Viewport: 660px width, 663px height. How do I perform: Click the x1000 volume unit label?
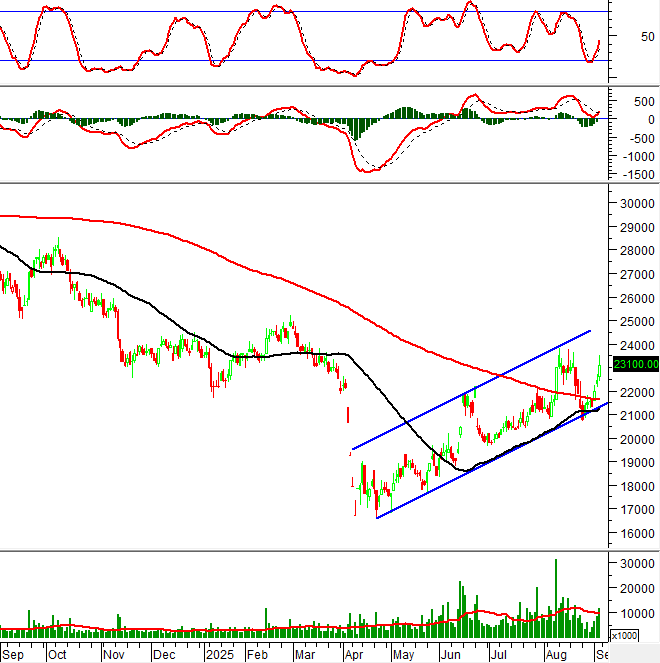[624, 635]
